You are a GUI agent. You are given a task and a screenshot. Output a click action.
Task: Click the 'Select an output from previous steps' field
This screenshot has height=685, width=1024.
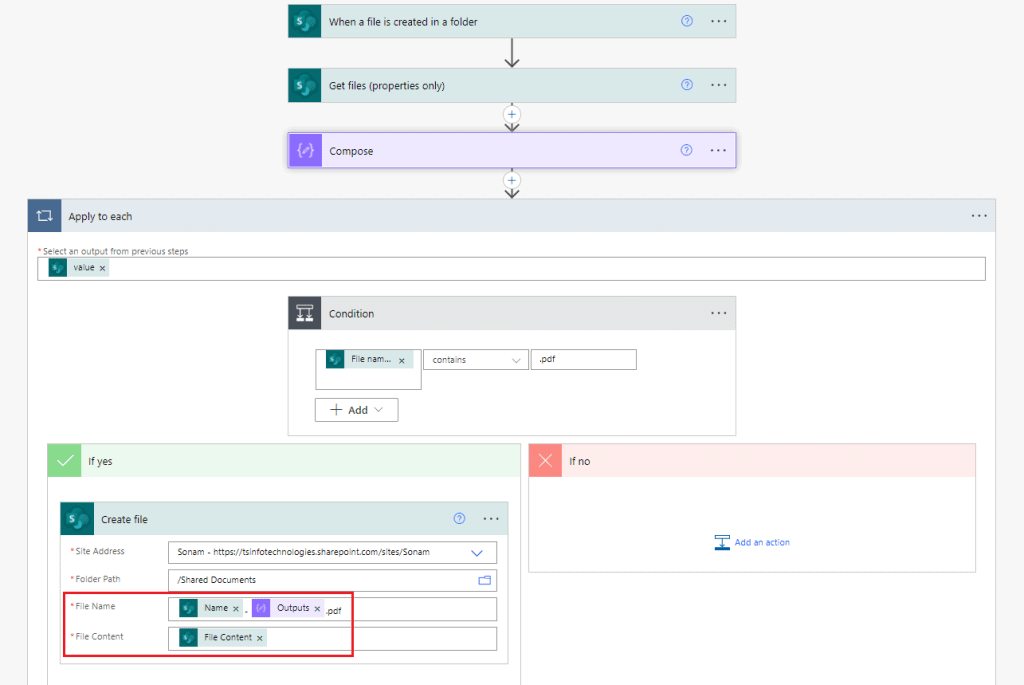(x=511, y=268)
